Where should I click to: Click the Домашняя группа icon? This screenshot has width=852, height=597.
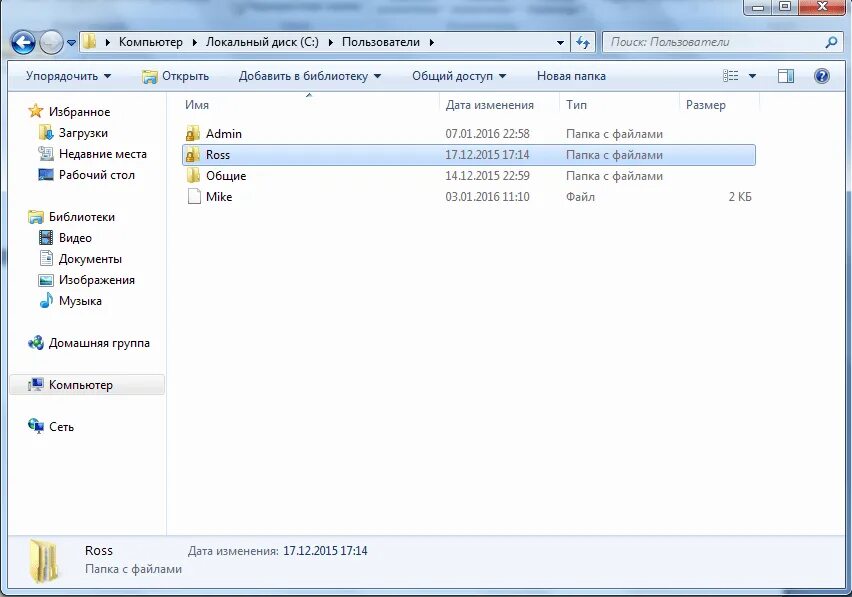(36, 343)
